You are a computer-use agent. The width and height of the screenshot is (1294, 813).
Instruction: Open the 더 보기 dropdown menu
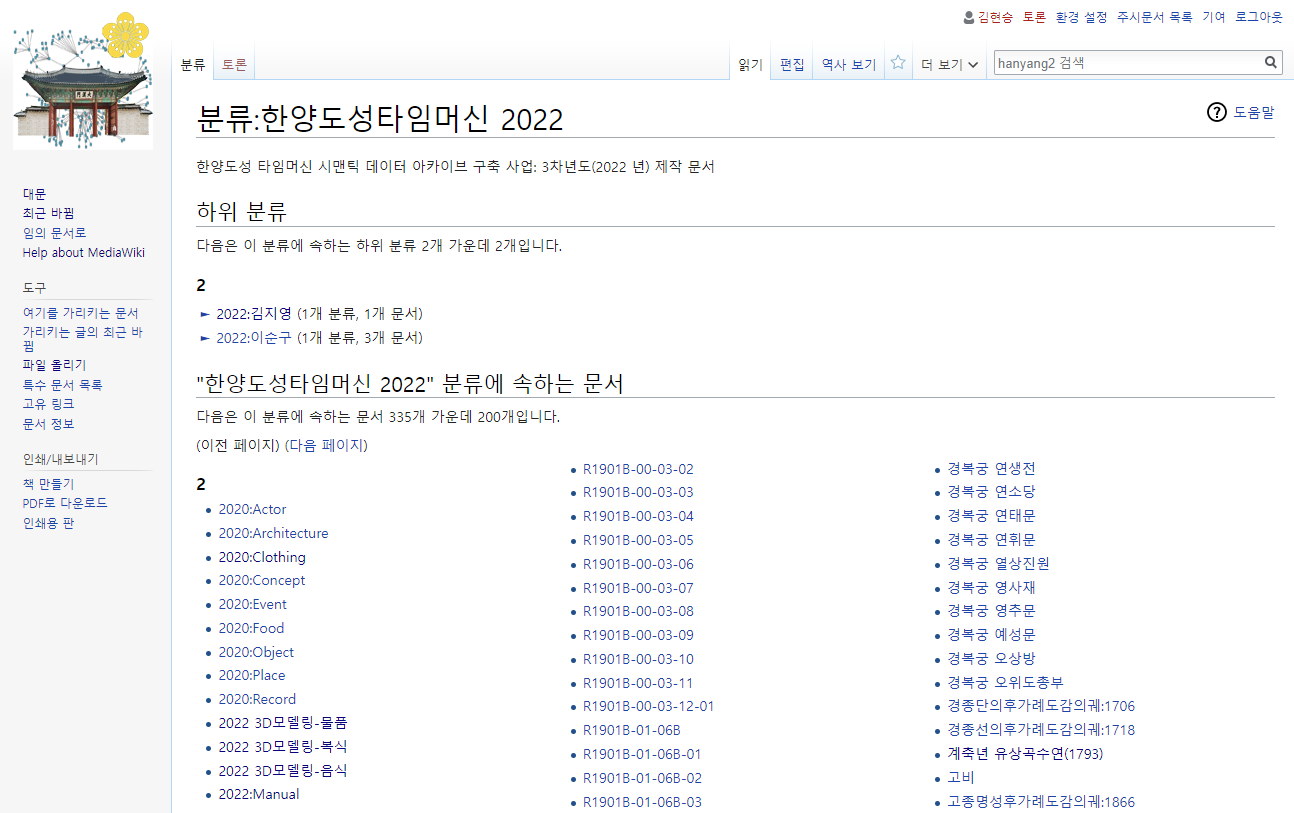(948, 65)
